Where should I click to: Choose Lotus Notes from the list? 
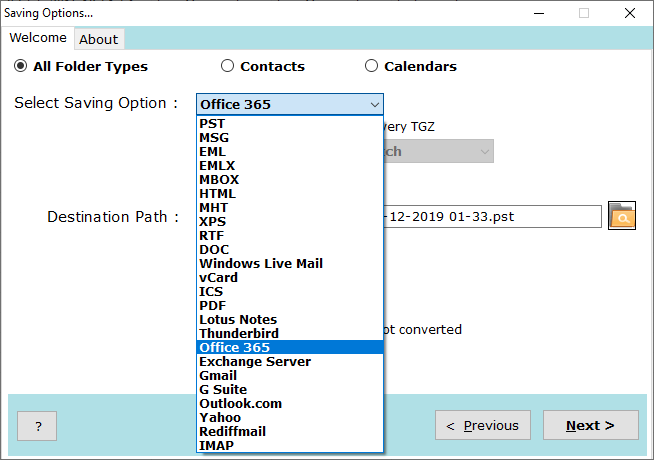coord(290,319)
